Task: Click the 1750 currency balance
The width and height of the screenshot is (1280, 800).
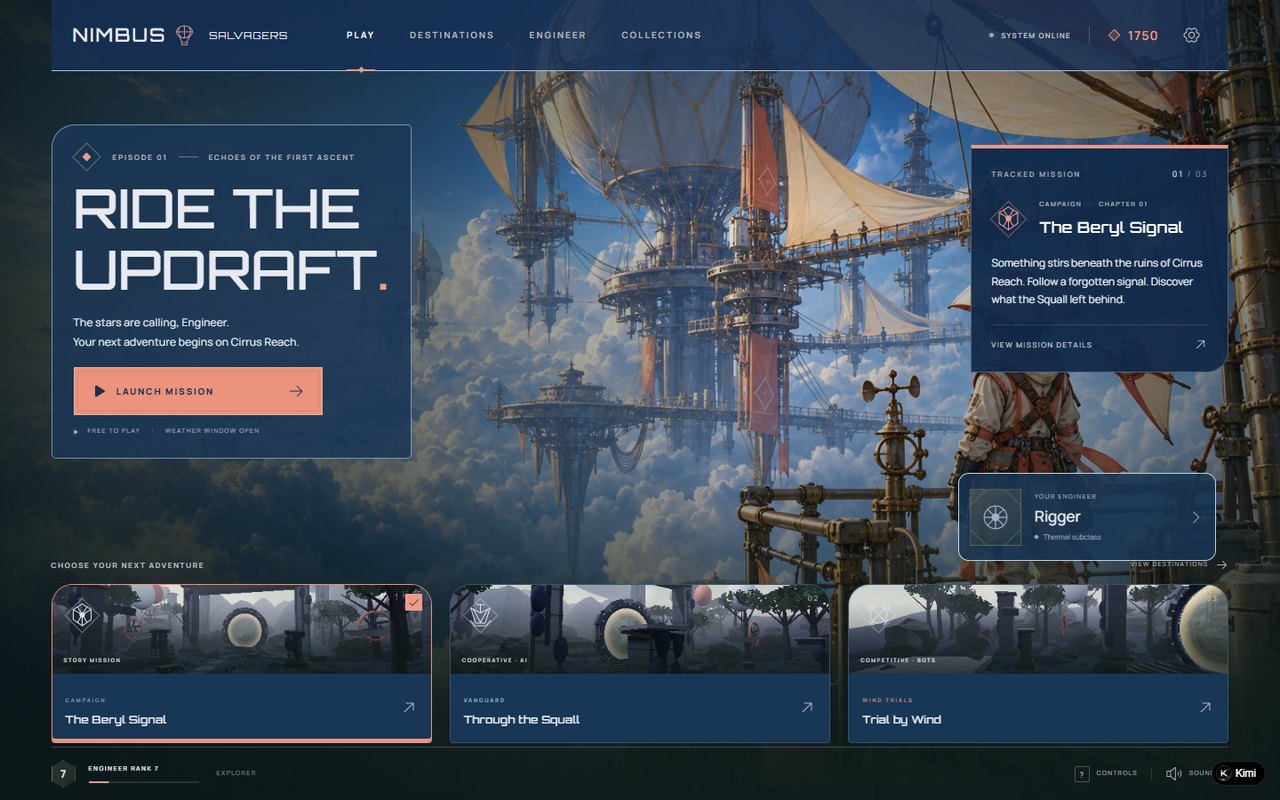Action: click(x=1143, y=35)
